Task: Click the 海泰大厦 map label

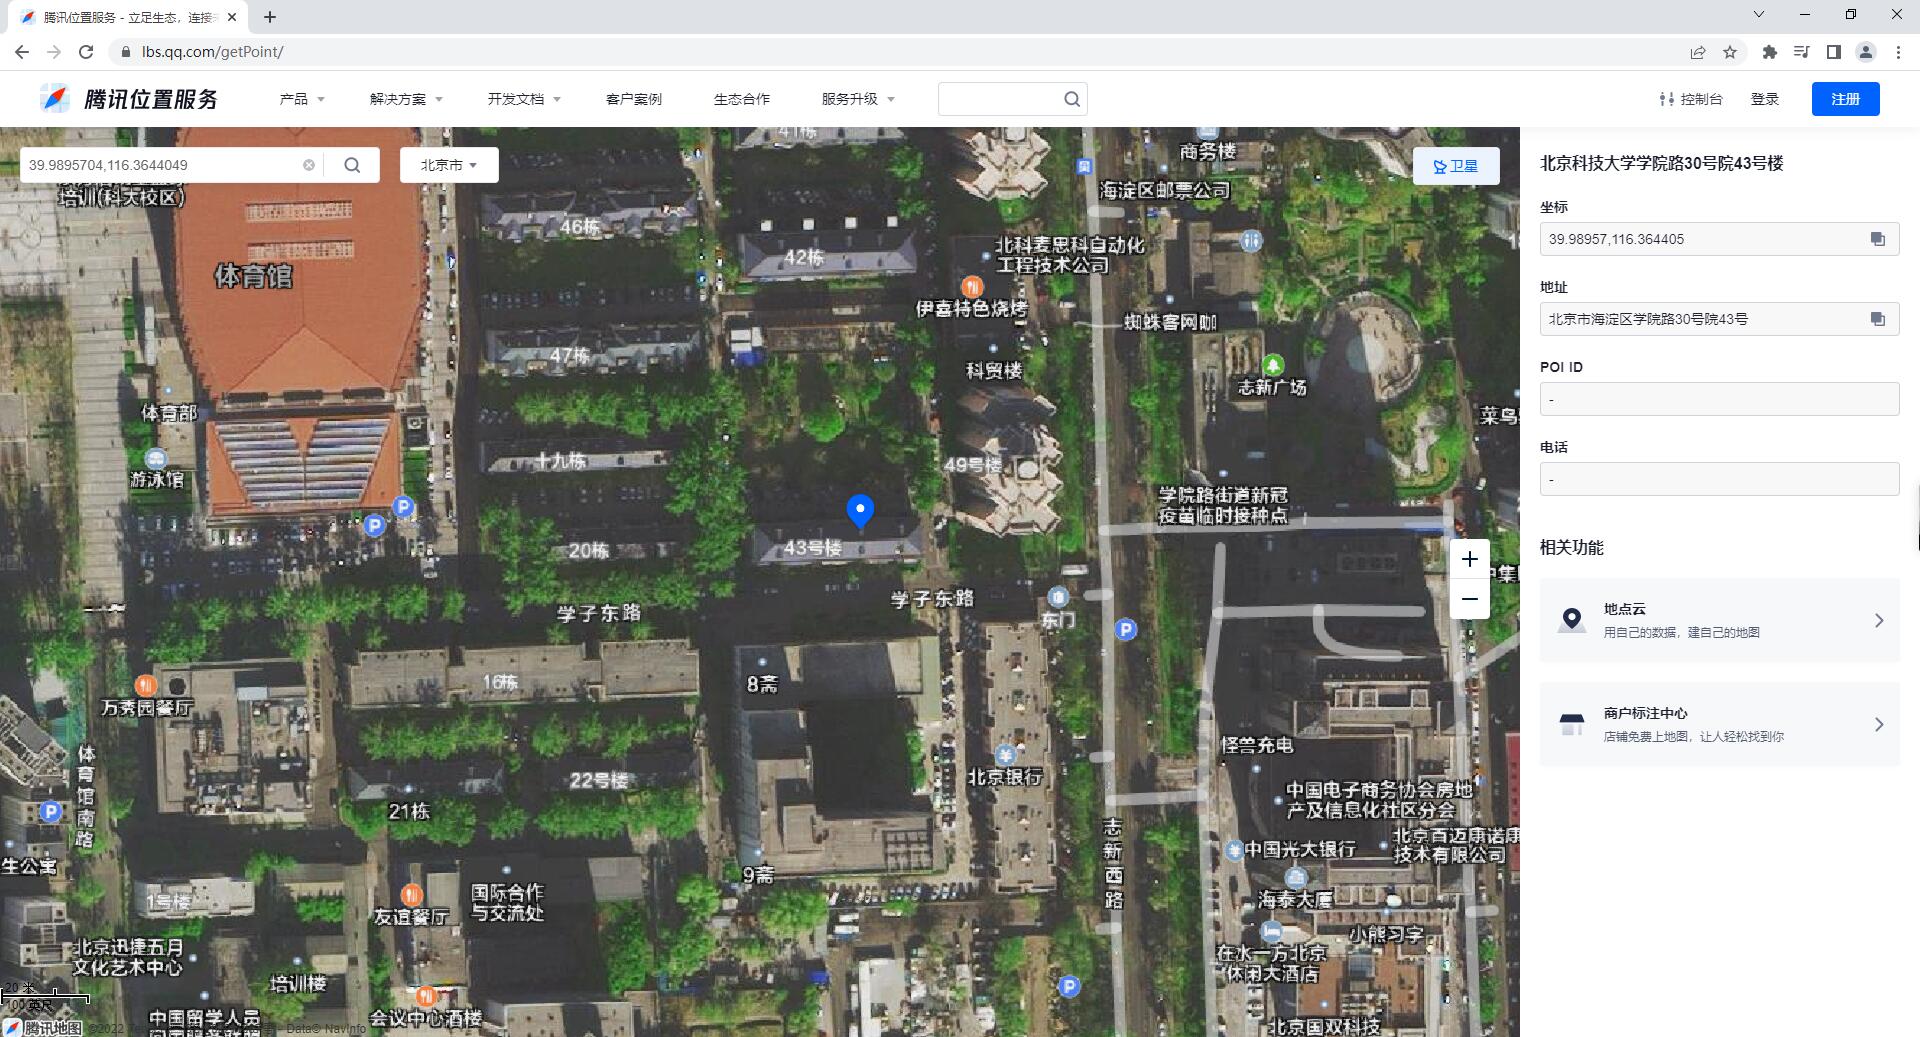Action: point(1295,900)
